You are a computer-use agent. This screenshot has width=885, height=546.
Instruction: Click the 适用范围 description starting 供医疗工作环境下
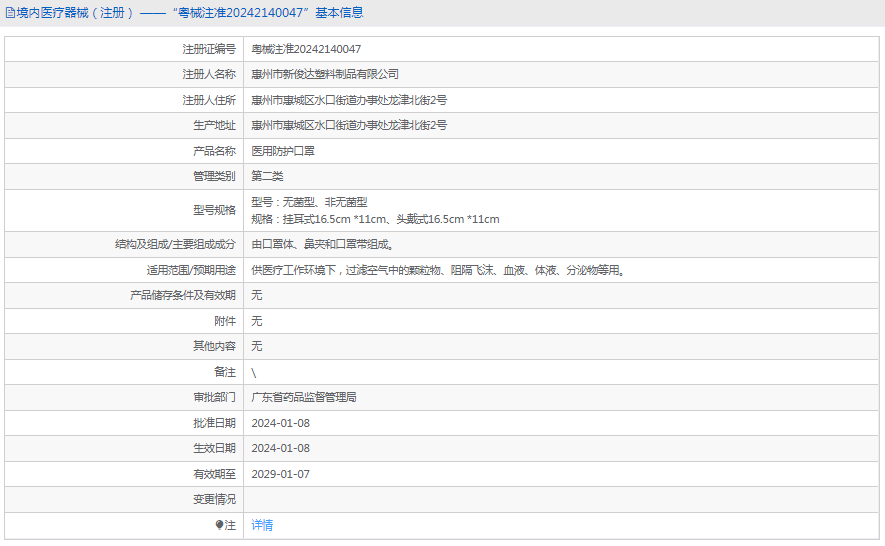pyautogui.click(x=439, y=270)
